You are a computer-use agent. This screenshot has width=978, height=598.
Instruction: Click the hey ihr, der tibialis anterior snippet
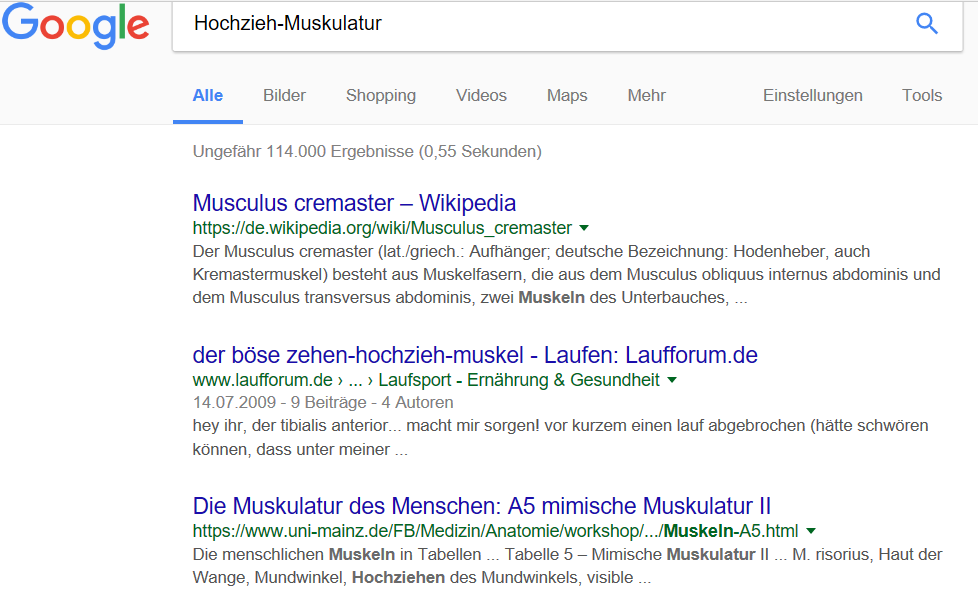[560, 437]
